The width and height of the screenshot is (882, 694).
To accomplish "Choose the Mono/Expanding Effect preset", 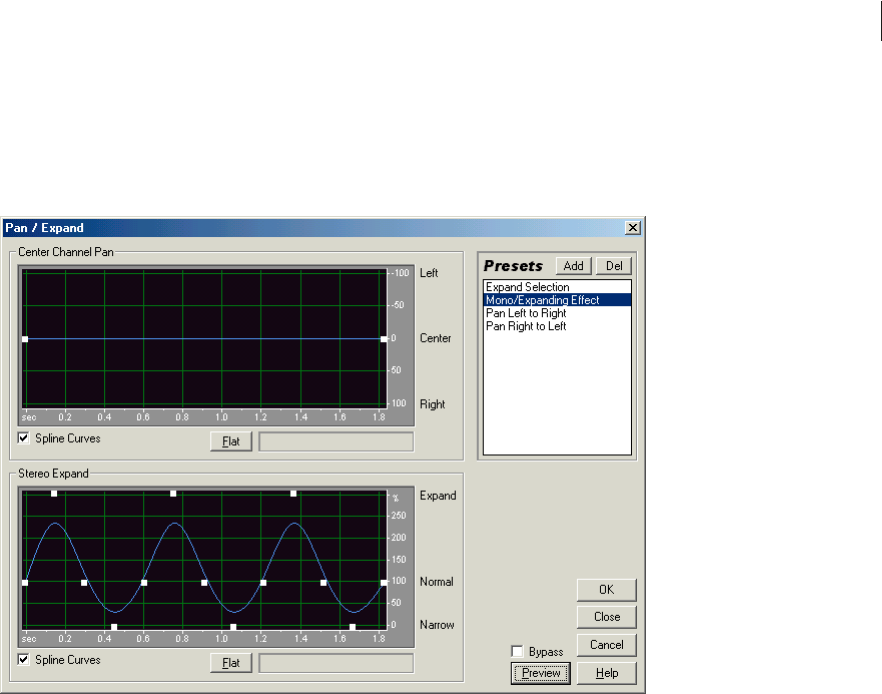I will tap(541, 300).
